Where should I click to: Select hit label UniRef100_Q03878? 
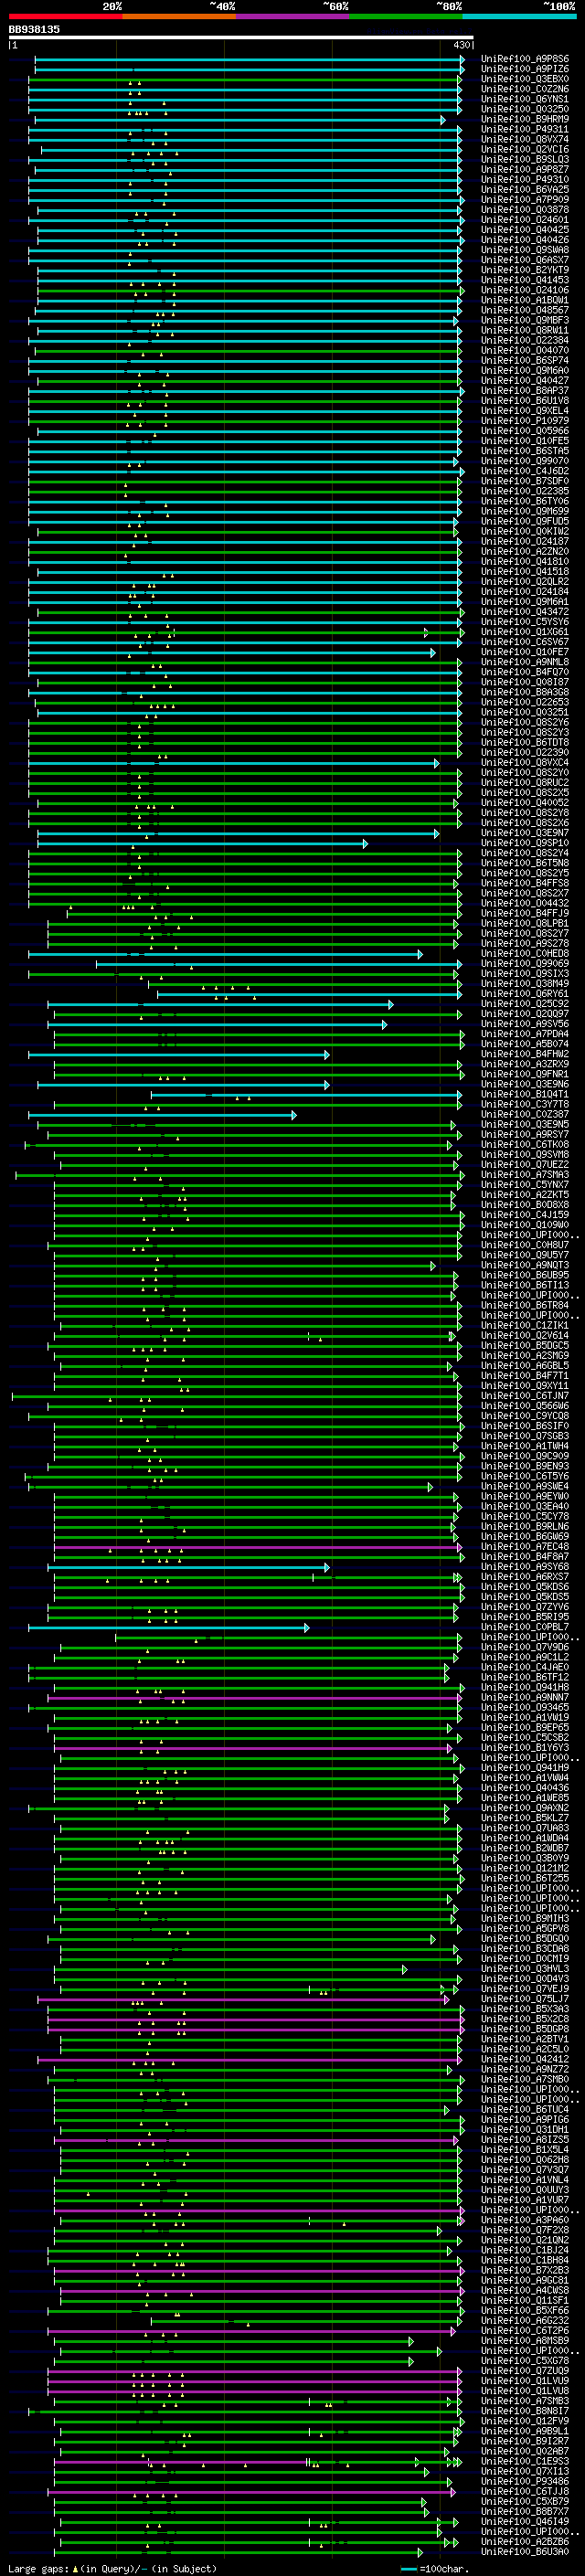pyautogui.click(x=525, y=210)
